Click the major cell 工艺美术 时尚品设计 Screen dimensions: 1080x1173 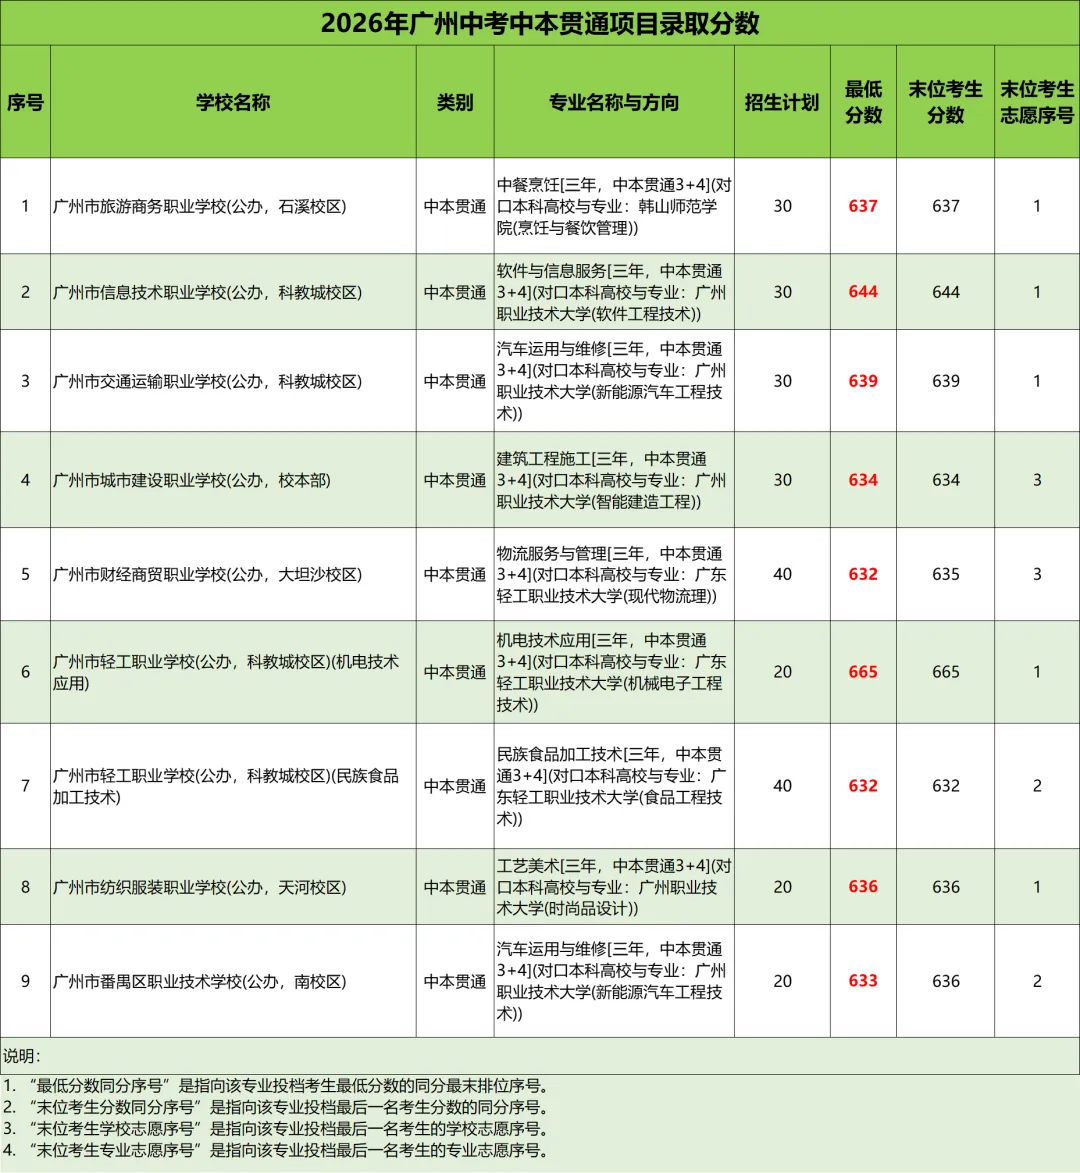(614, 887)
